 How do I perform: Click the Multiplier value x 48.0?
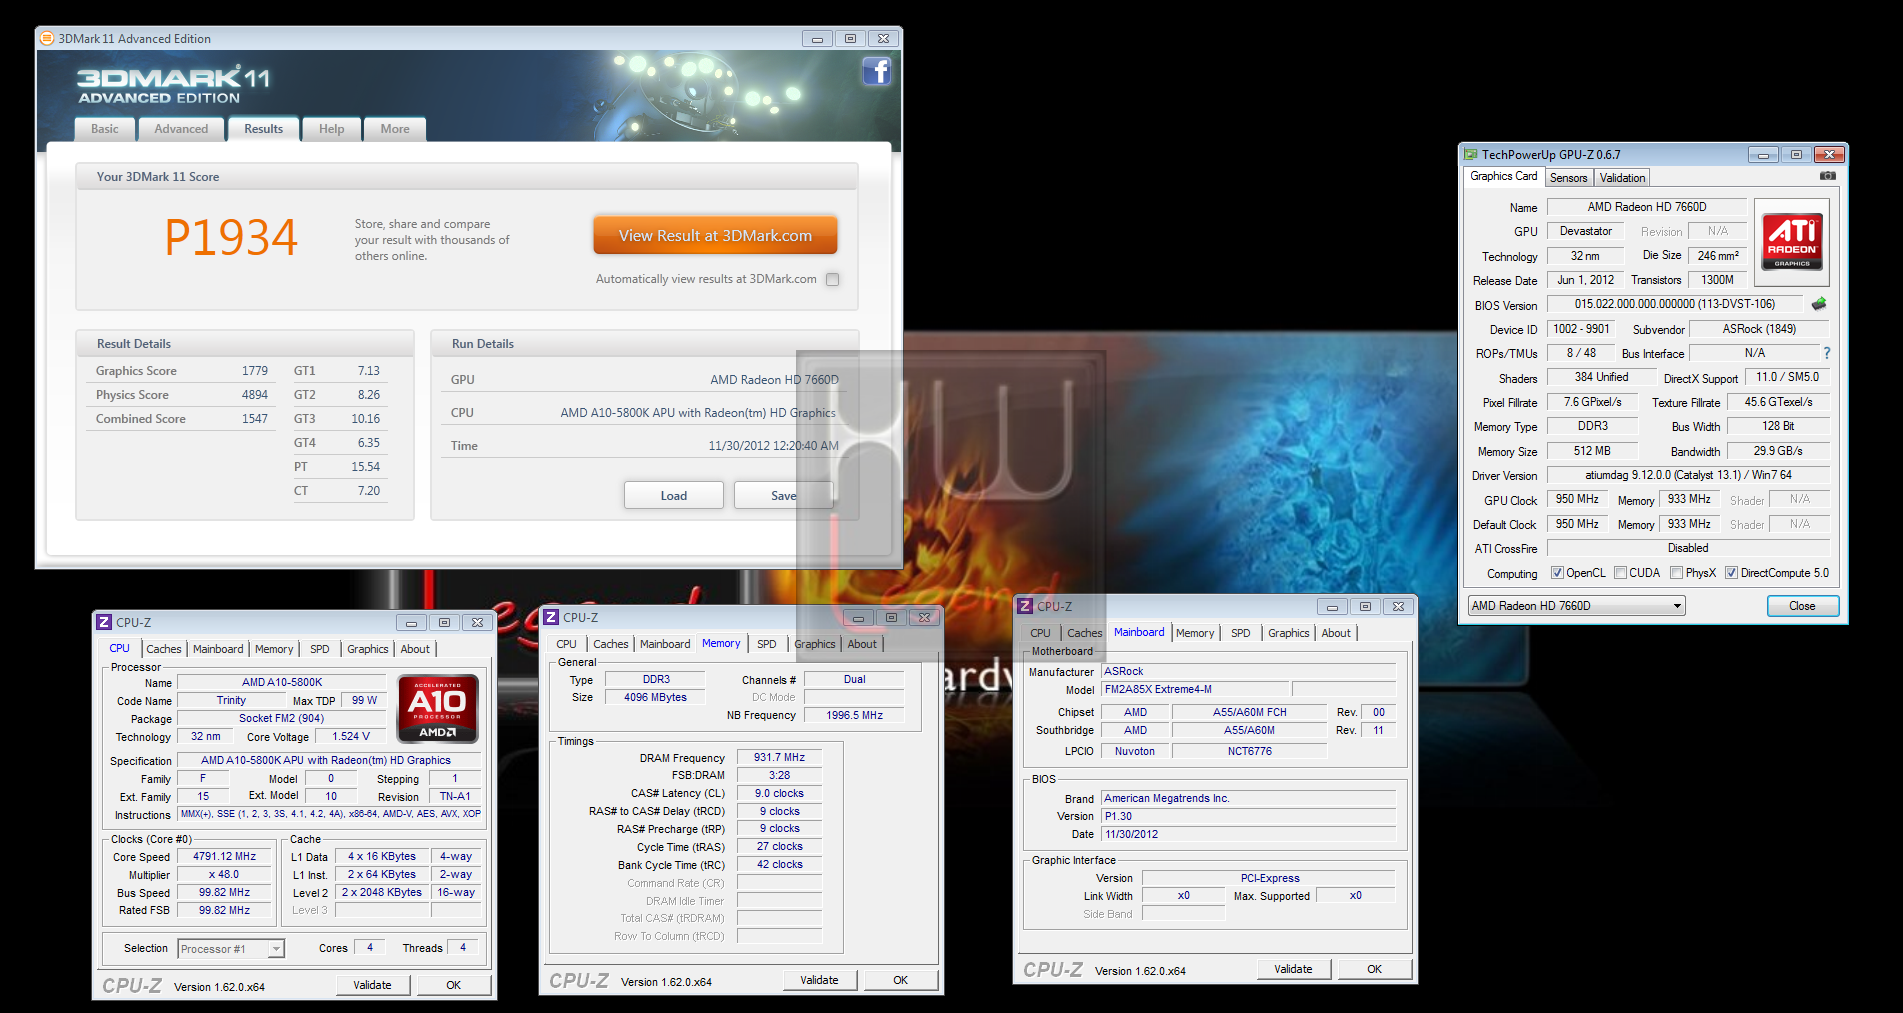click(x=225, y=875)
